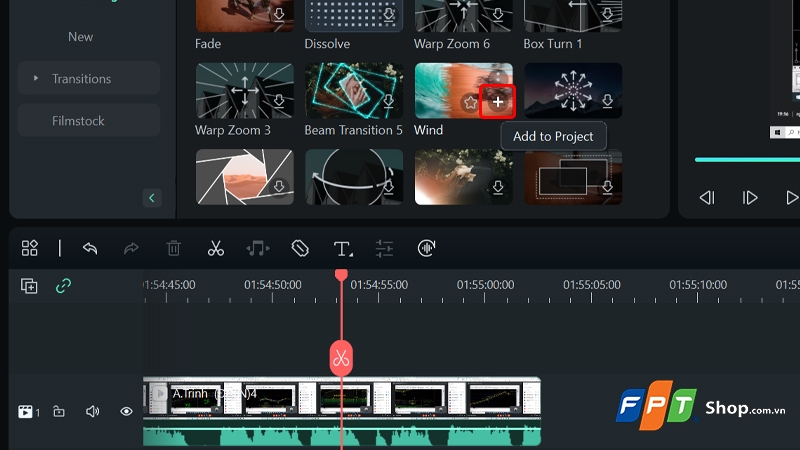Open the layout grid icon in toolbar
The width and height of the screenshot is (800, 450).
pos(30,248)
